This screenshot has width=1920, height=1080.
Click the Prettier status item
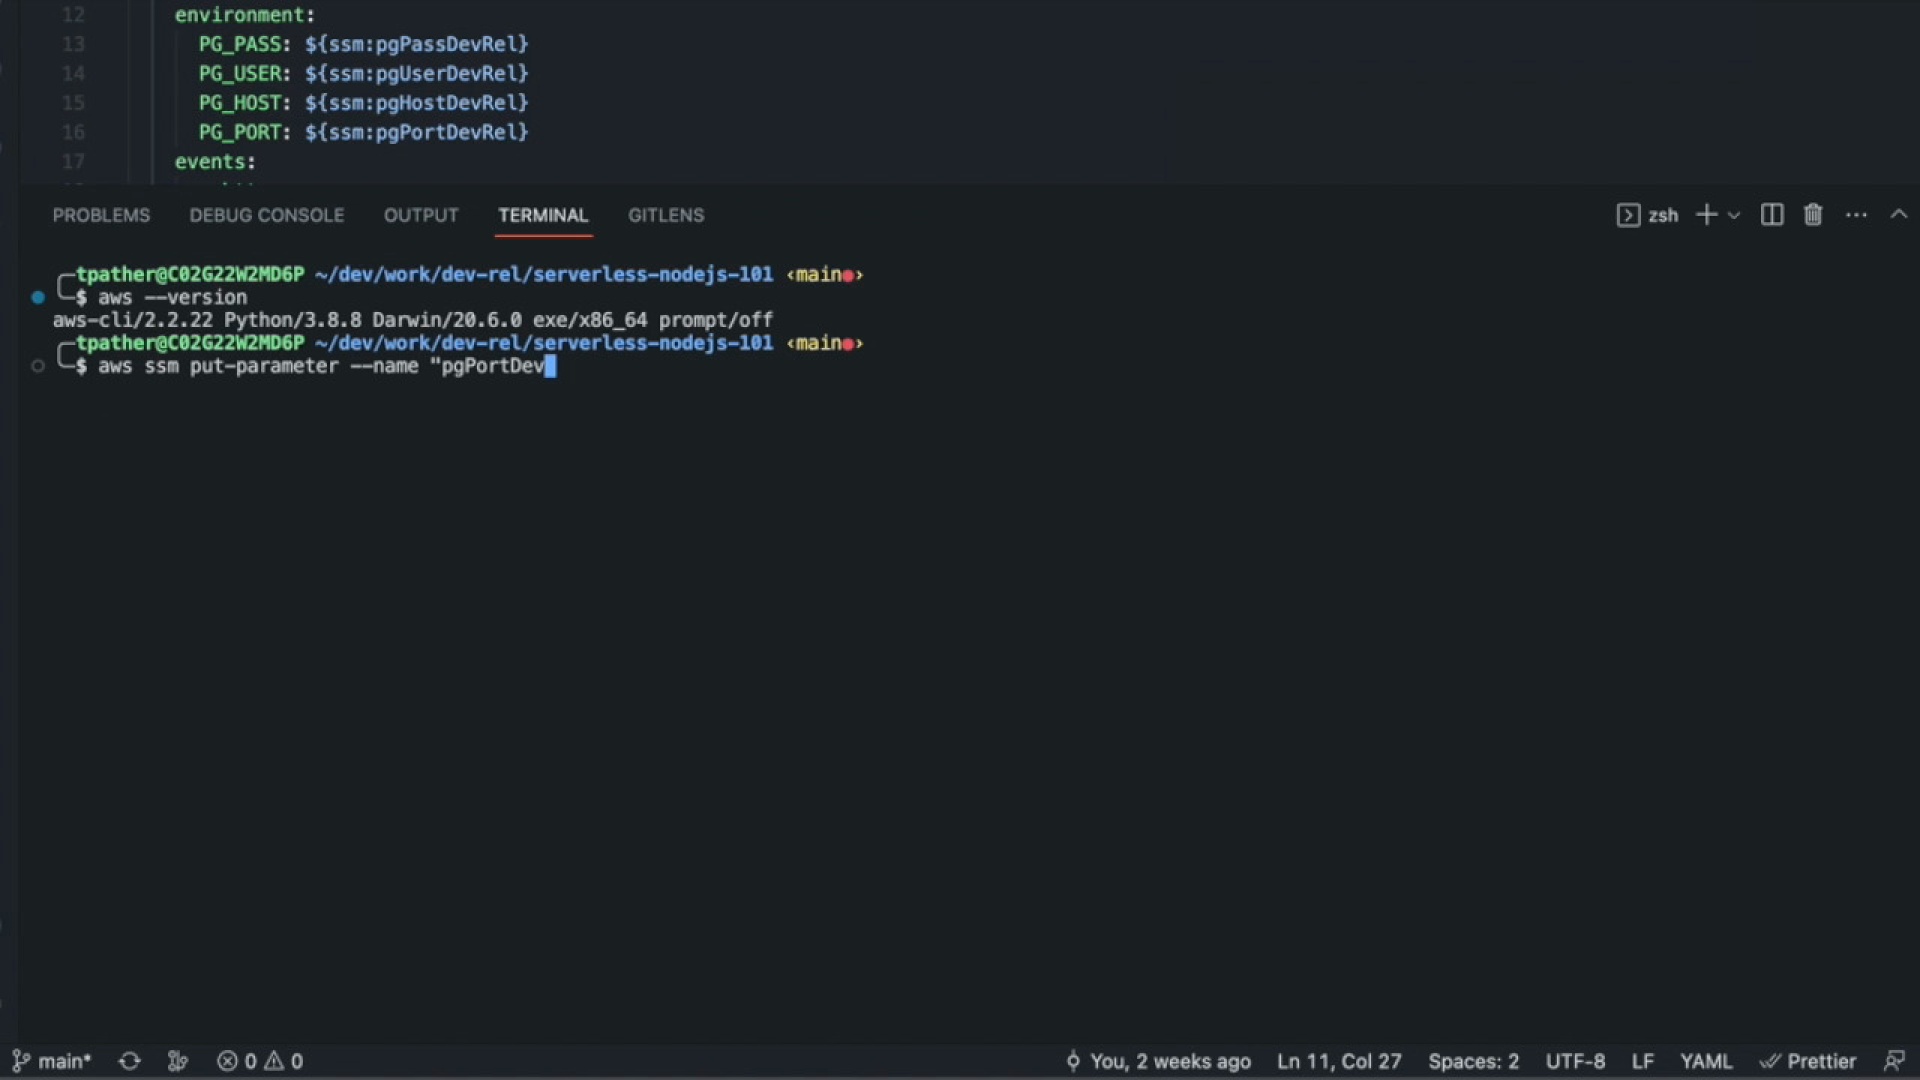coord(1808,1061)
